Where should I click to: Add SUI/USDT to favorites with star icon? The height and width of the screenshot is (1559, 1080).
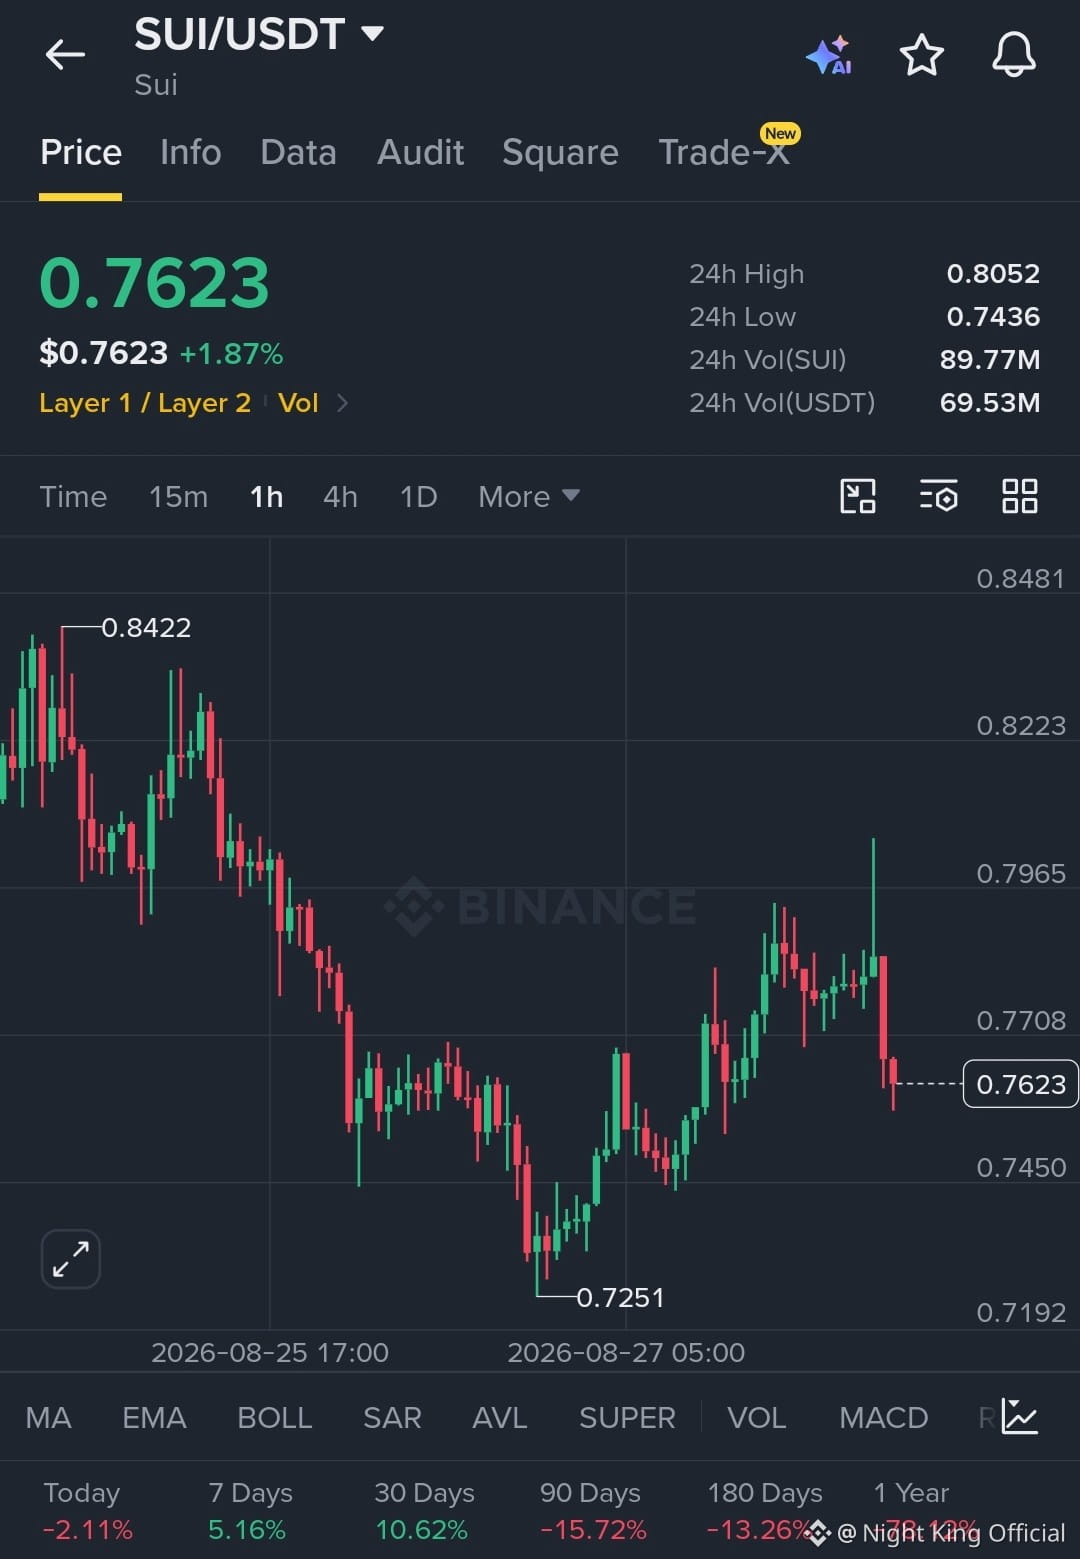921,55
